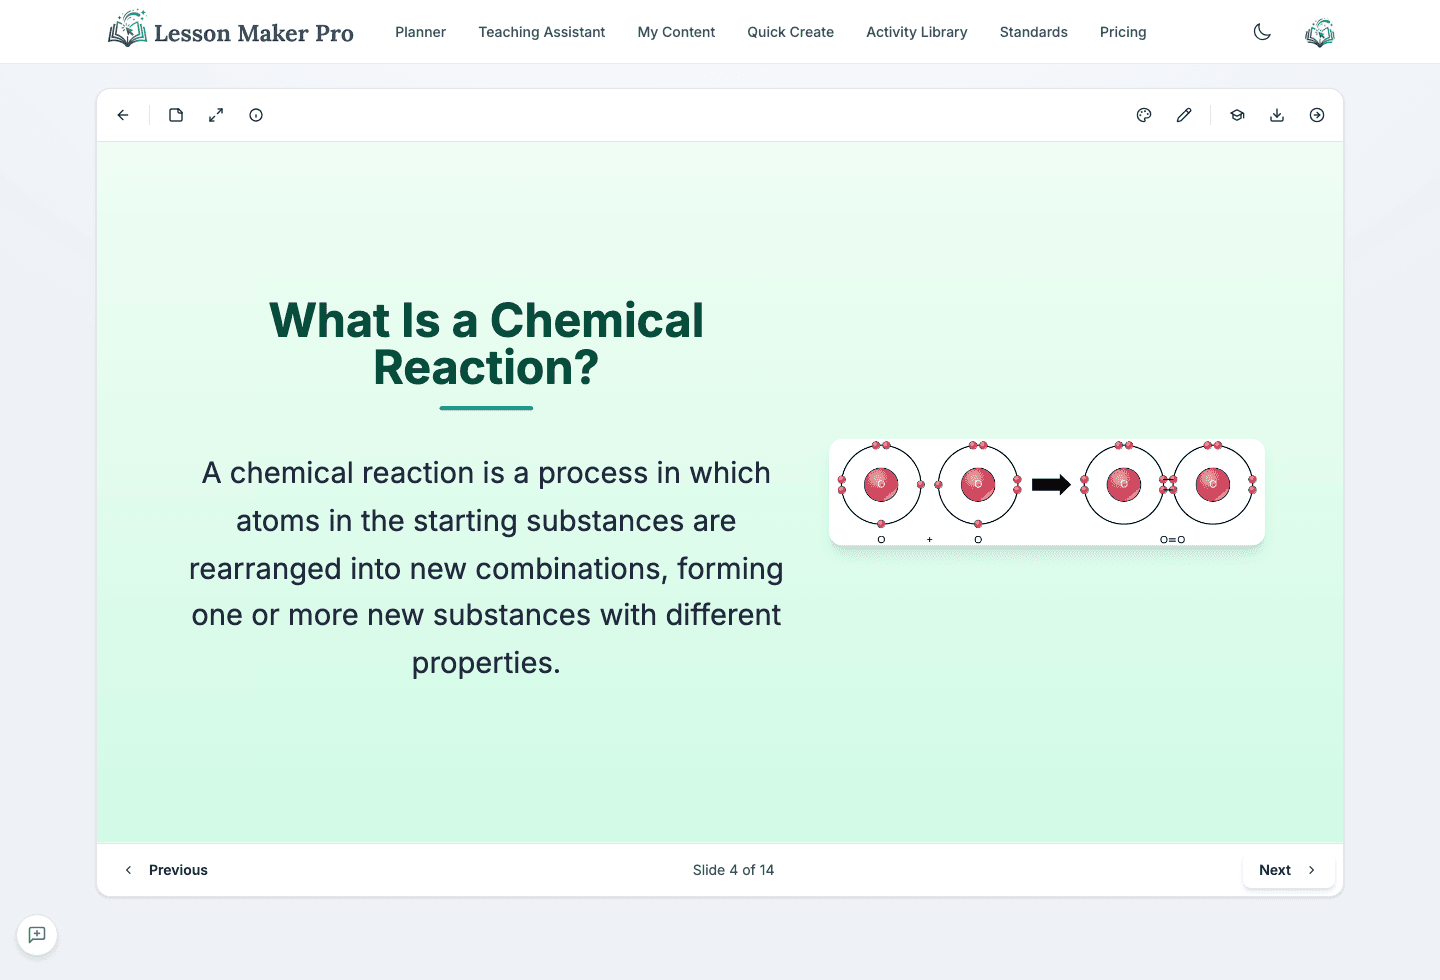
Task: Download the presentation via download icon
Action: pos(1277,115)
